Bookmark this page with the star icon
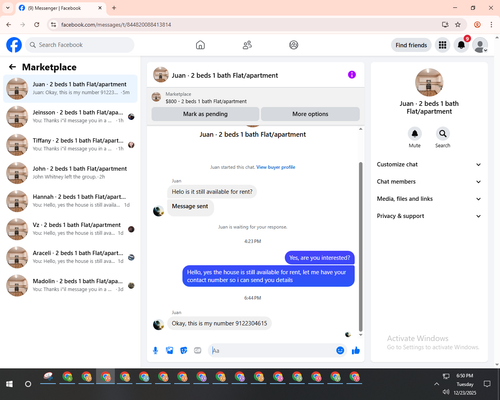The height and width of the screenshot is (400, 500). [458, 24]
